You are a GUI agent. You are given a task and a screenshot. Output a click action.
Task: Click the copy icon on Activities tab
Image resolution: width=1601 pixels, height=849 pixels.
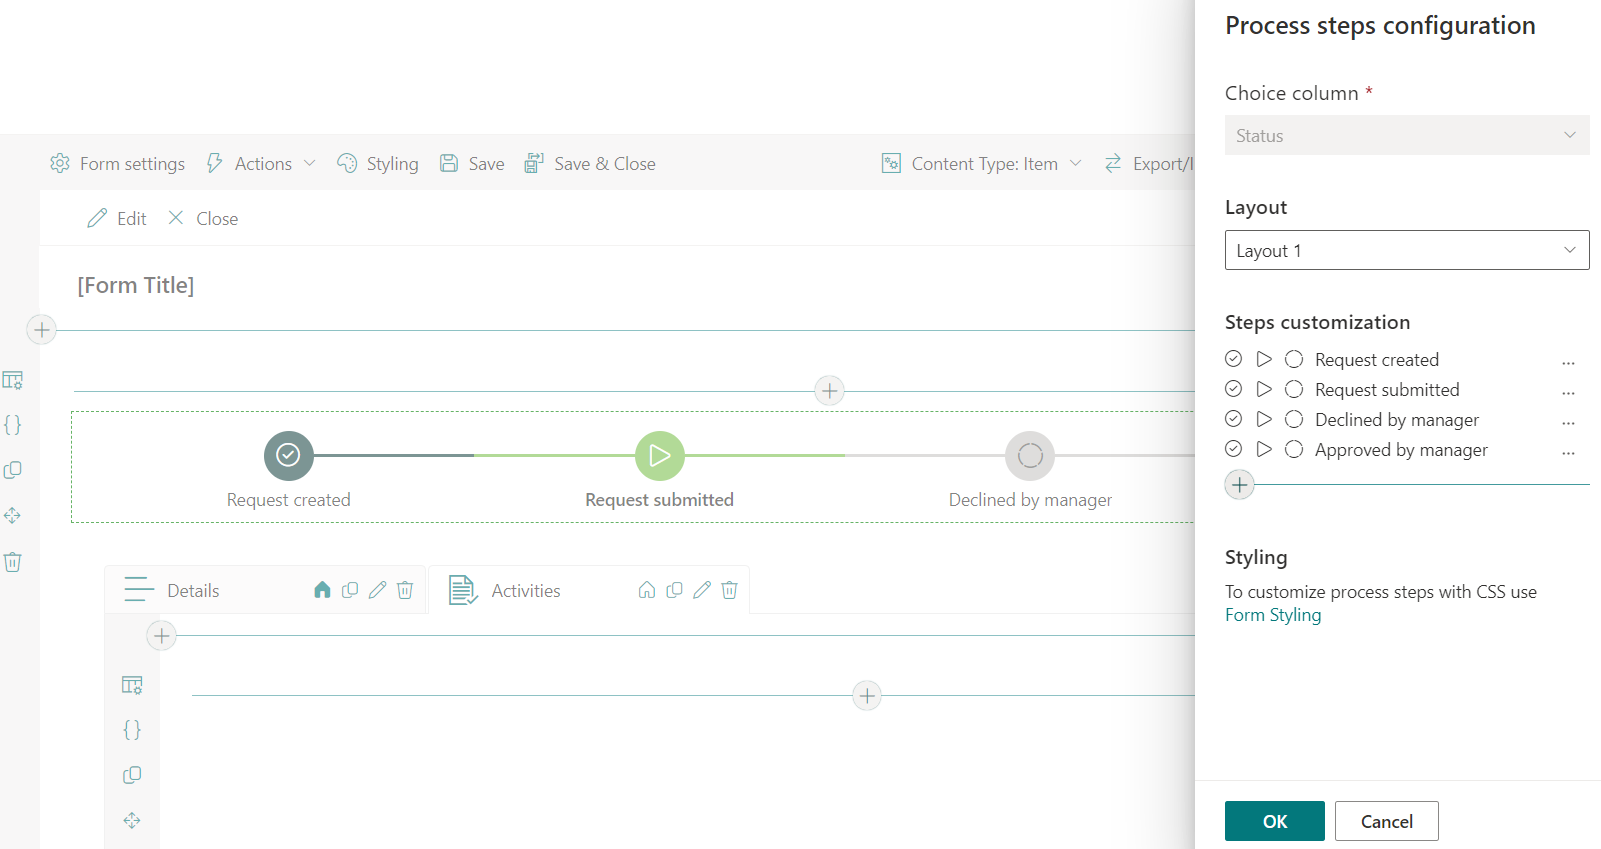pos(674,590)
